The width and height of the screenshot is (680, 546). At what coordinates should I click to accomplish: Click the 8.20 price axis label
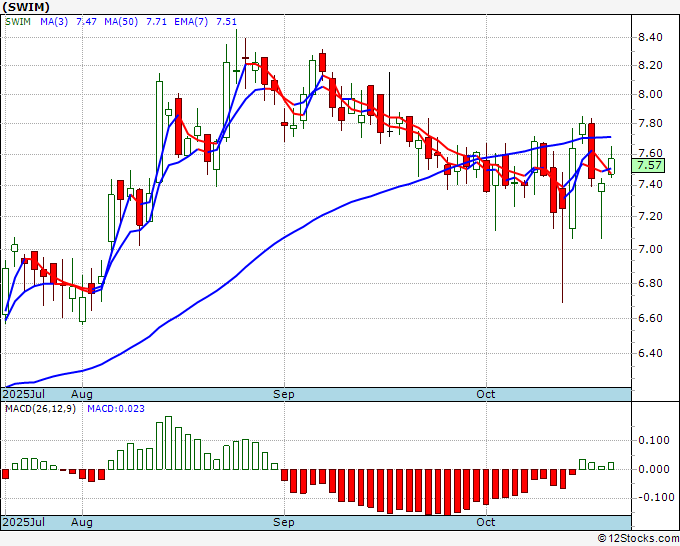(x=650, y=65)
